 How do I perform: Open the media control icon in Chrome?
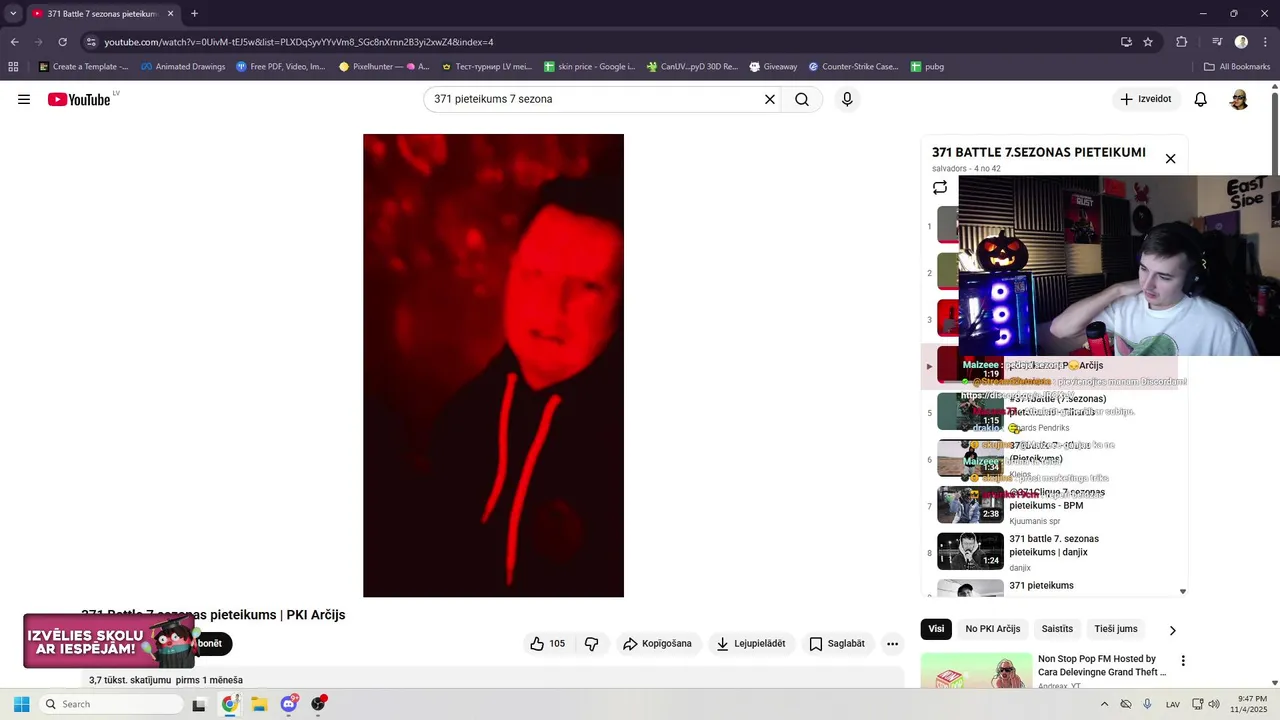(1217, 42)
